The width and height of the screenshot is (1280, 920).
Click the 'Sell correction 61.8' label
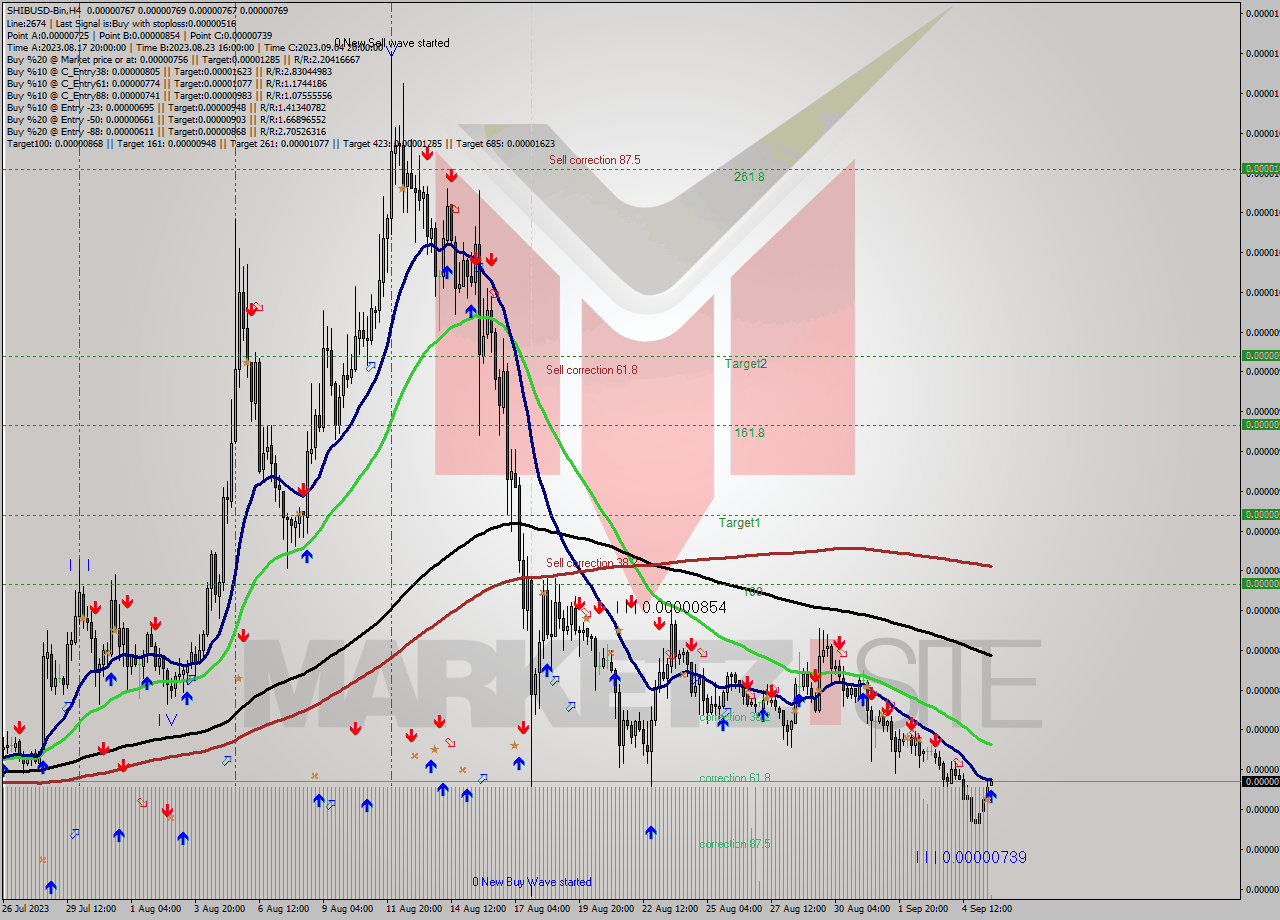click(x=591, y=370)
